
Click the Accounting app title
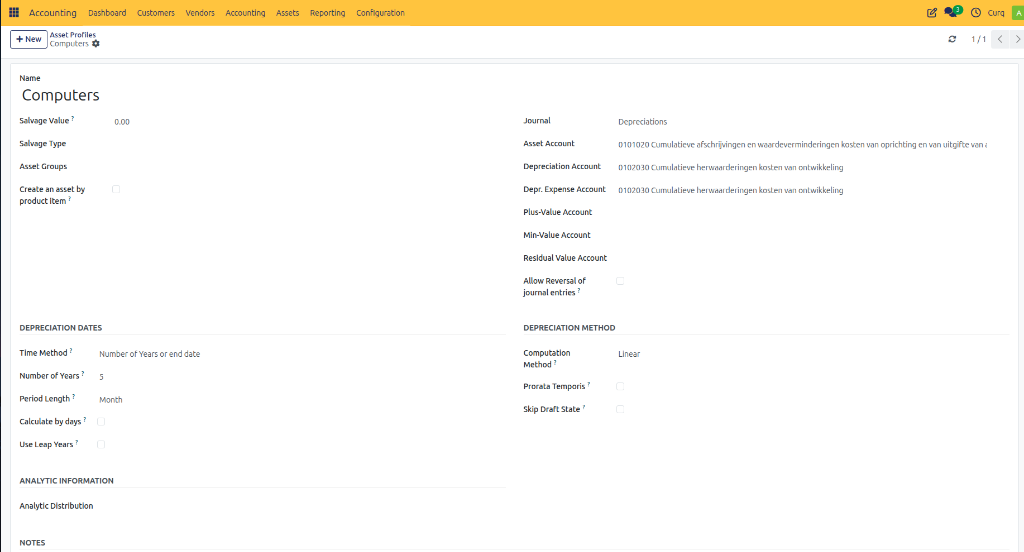click(x=53, y=12)
